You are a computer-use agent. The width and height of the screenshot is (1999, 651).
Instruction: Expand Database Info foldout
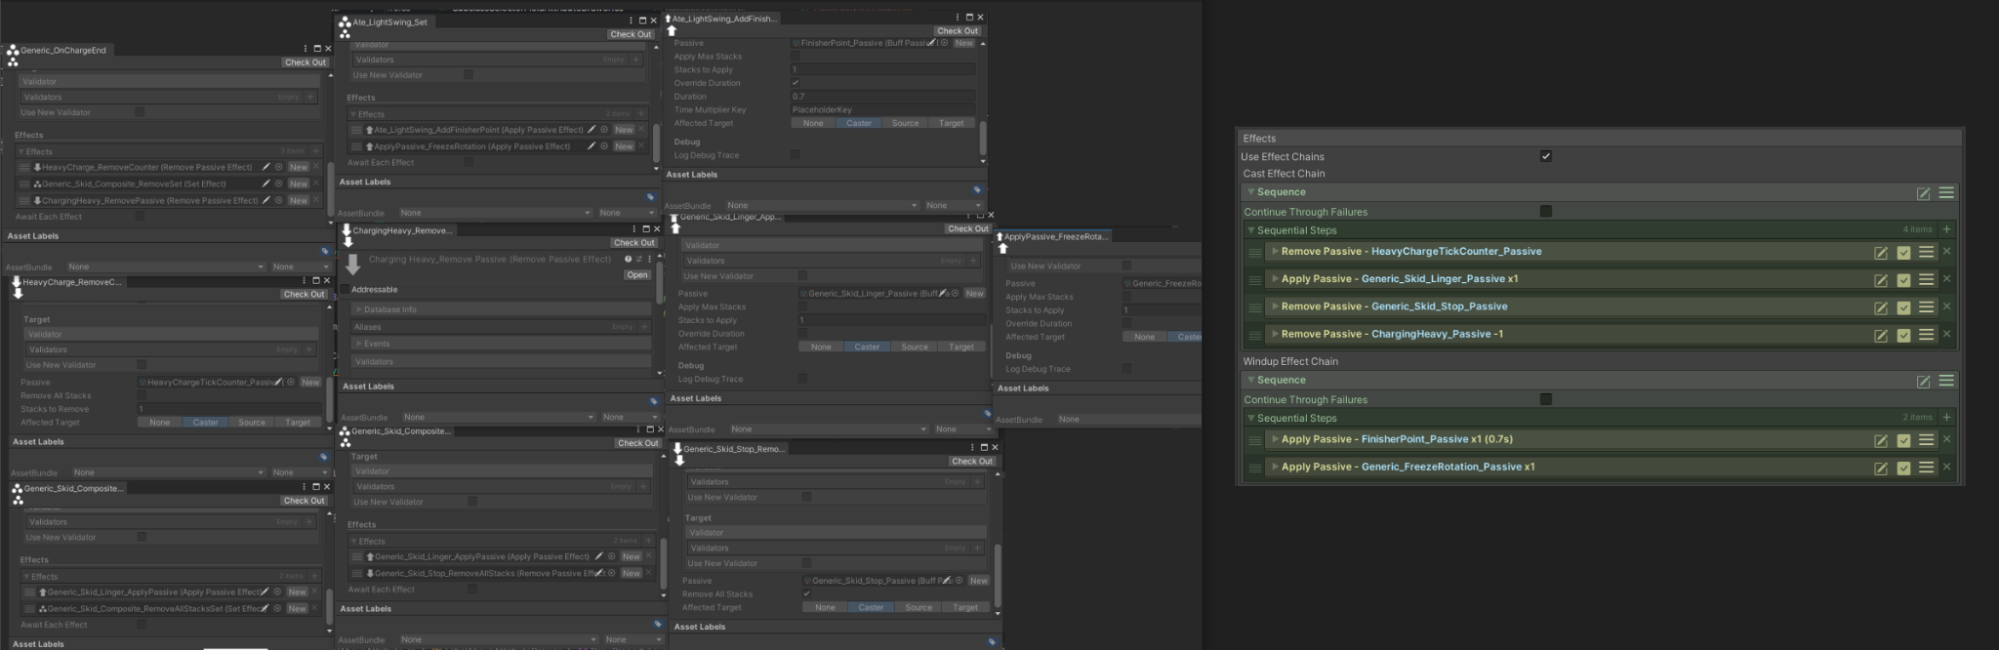(357, 310)
